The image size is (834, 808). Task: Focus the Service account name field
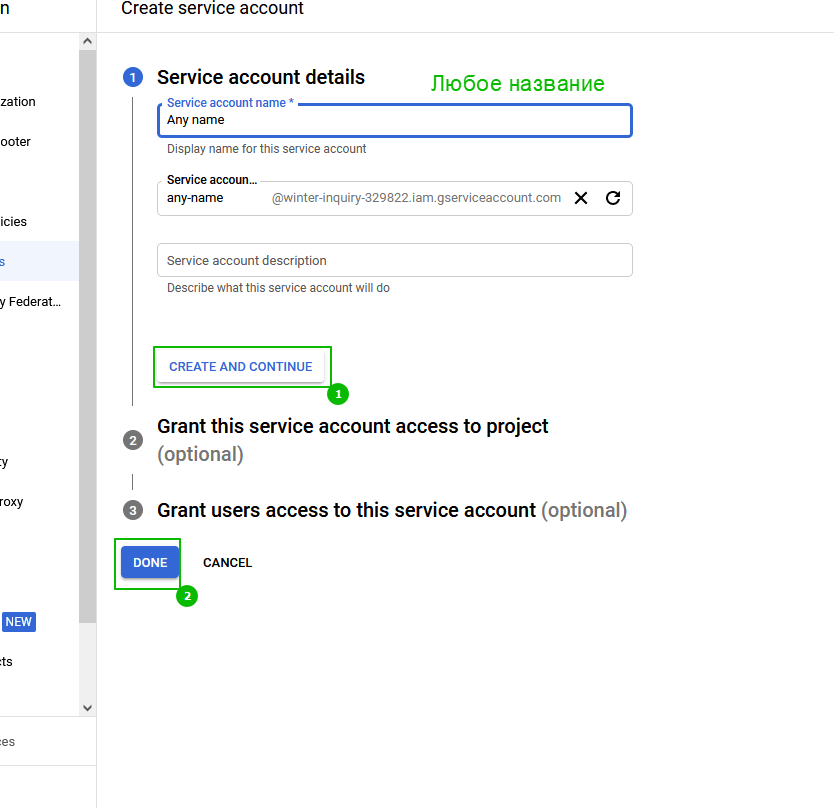click(x=394, y=120)
